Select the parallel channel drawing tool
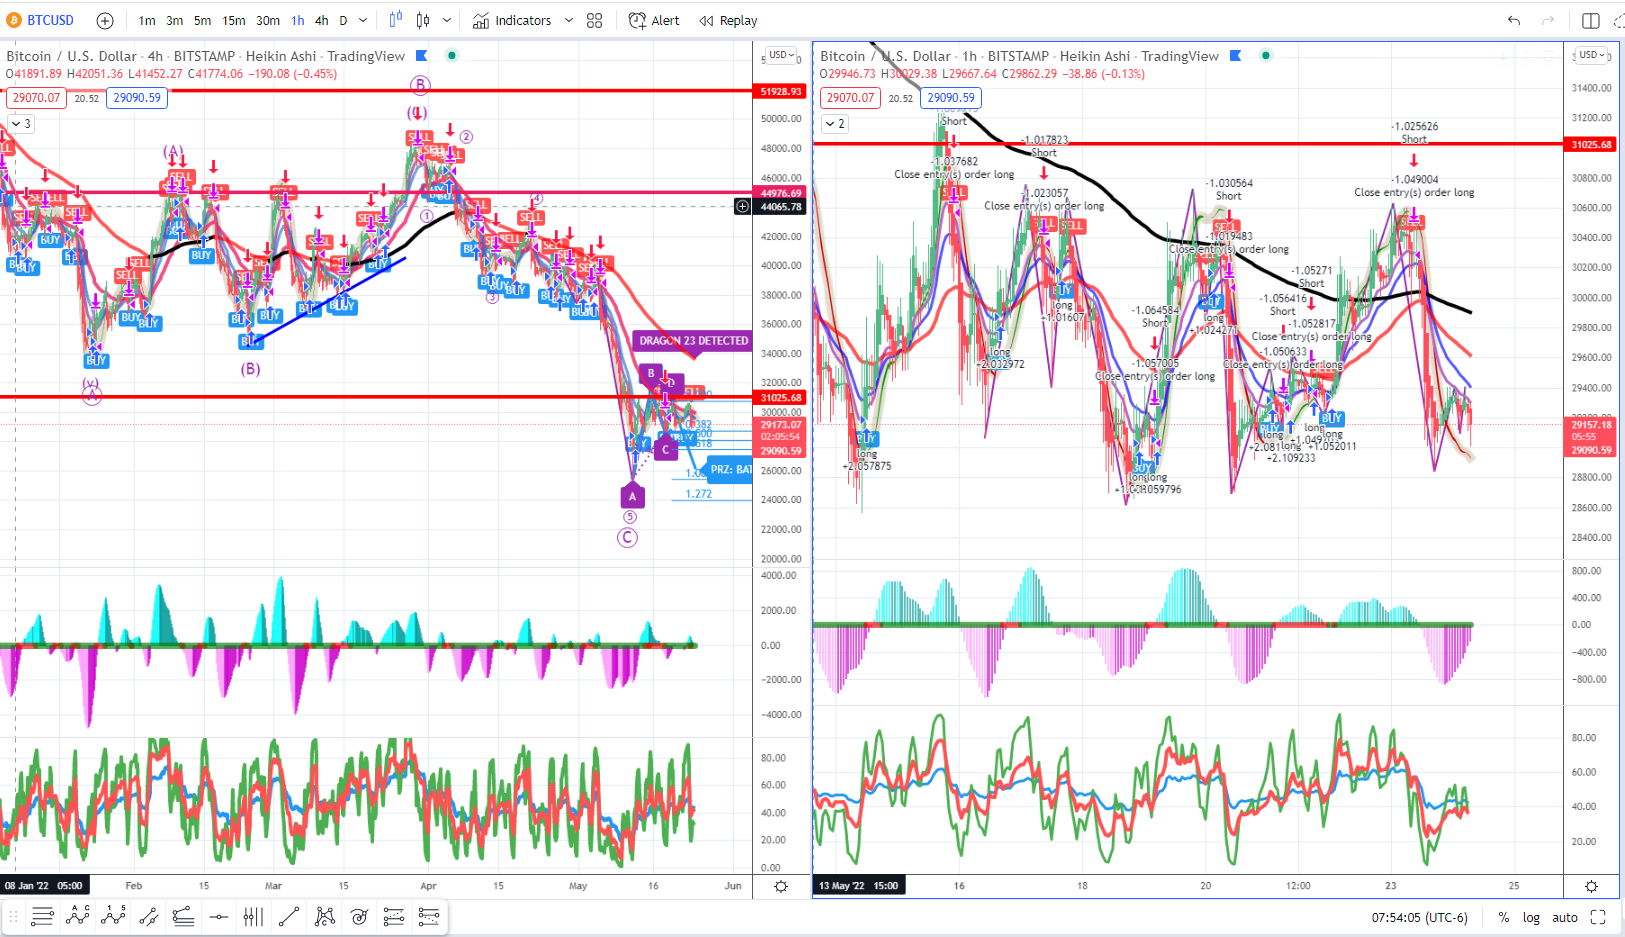This screenshot has width=1625, height=937. (x=148, y=916)
